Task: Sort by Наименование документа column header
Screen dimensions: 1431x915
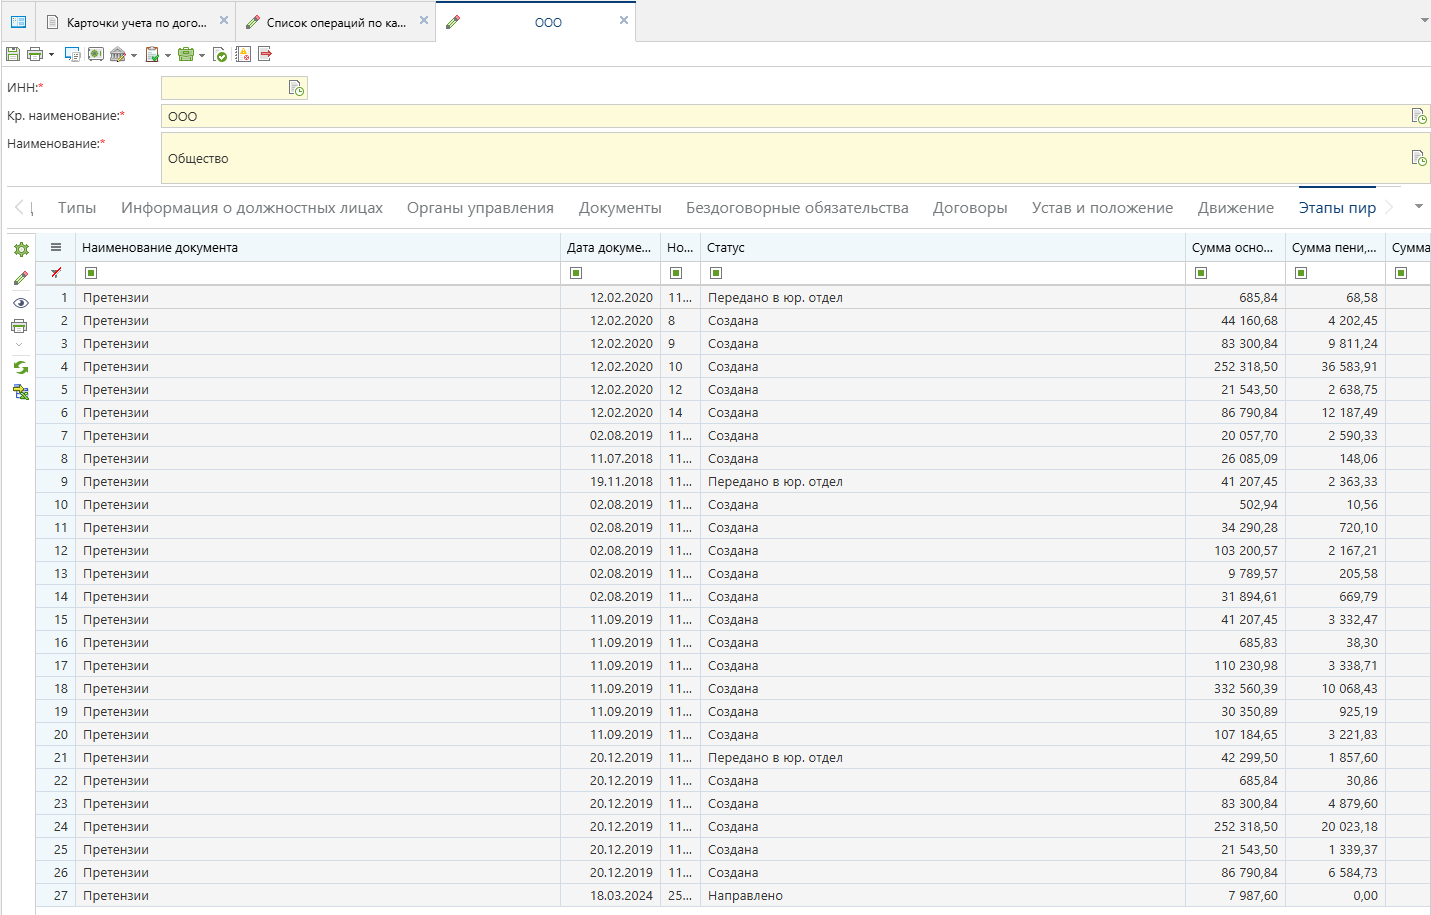Action: tap(318, 247)
